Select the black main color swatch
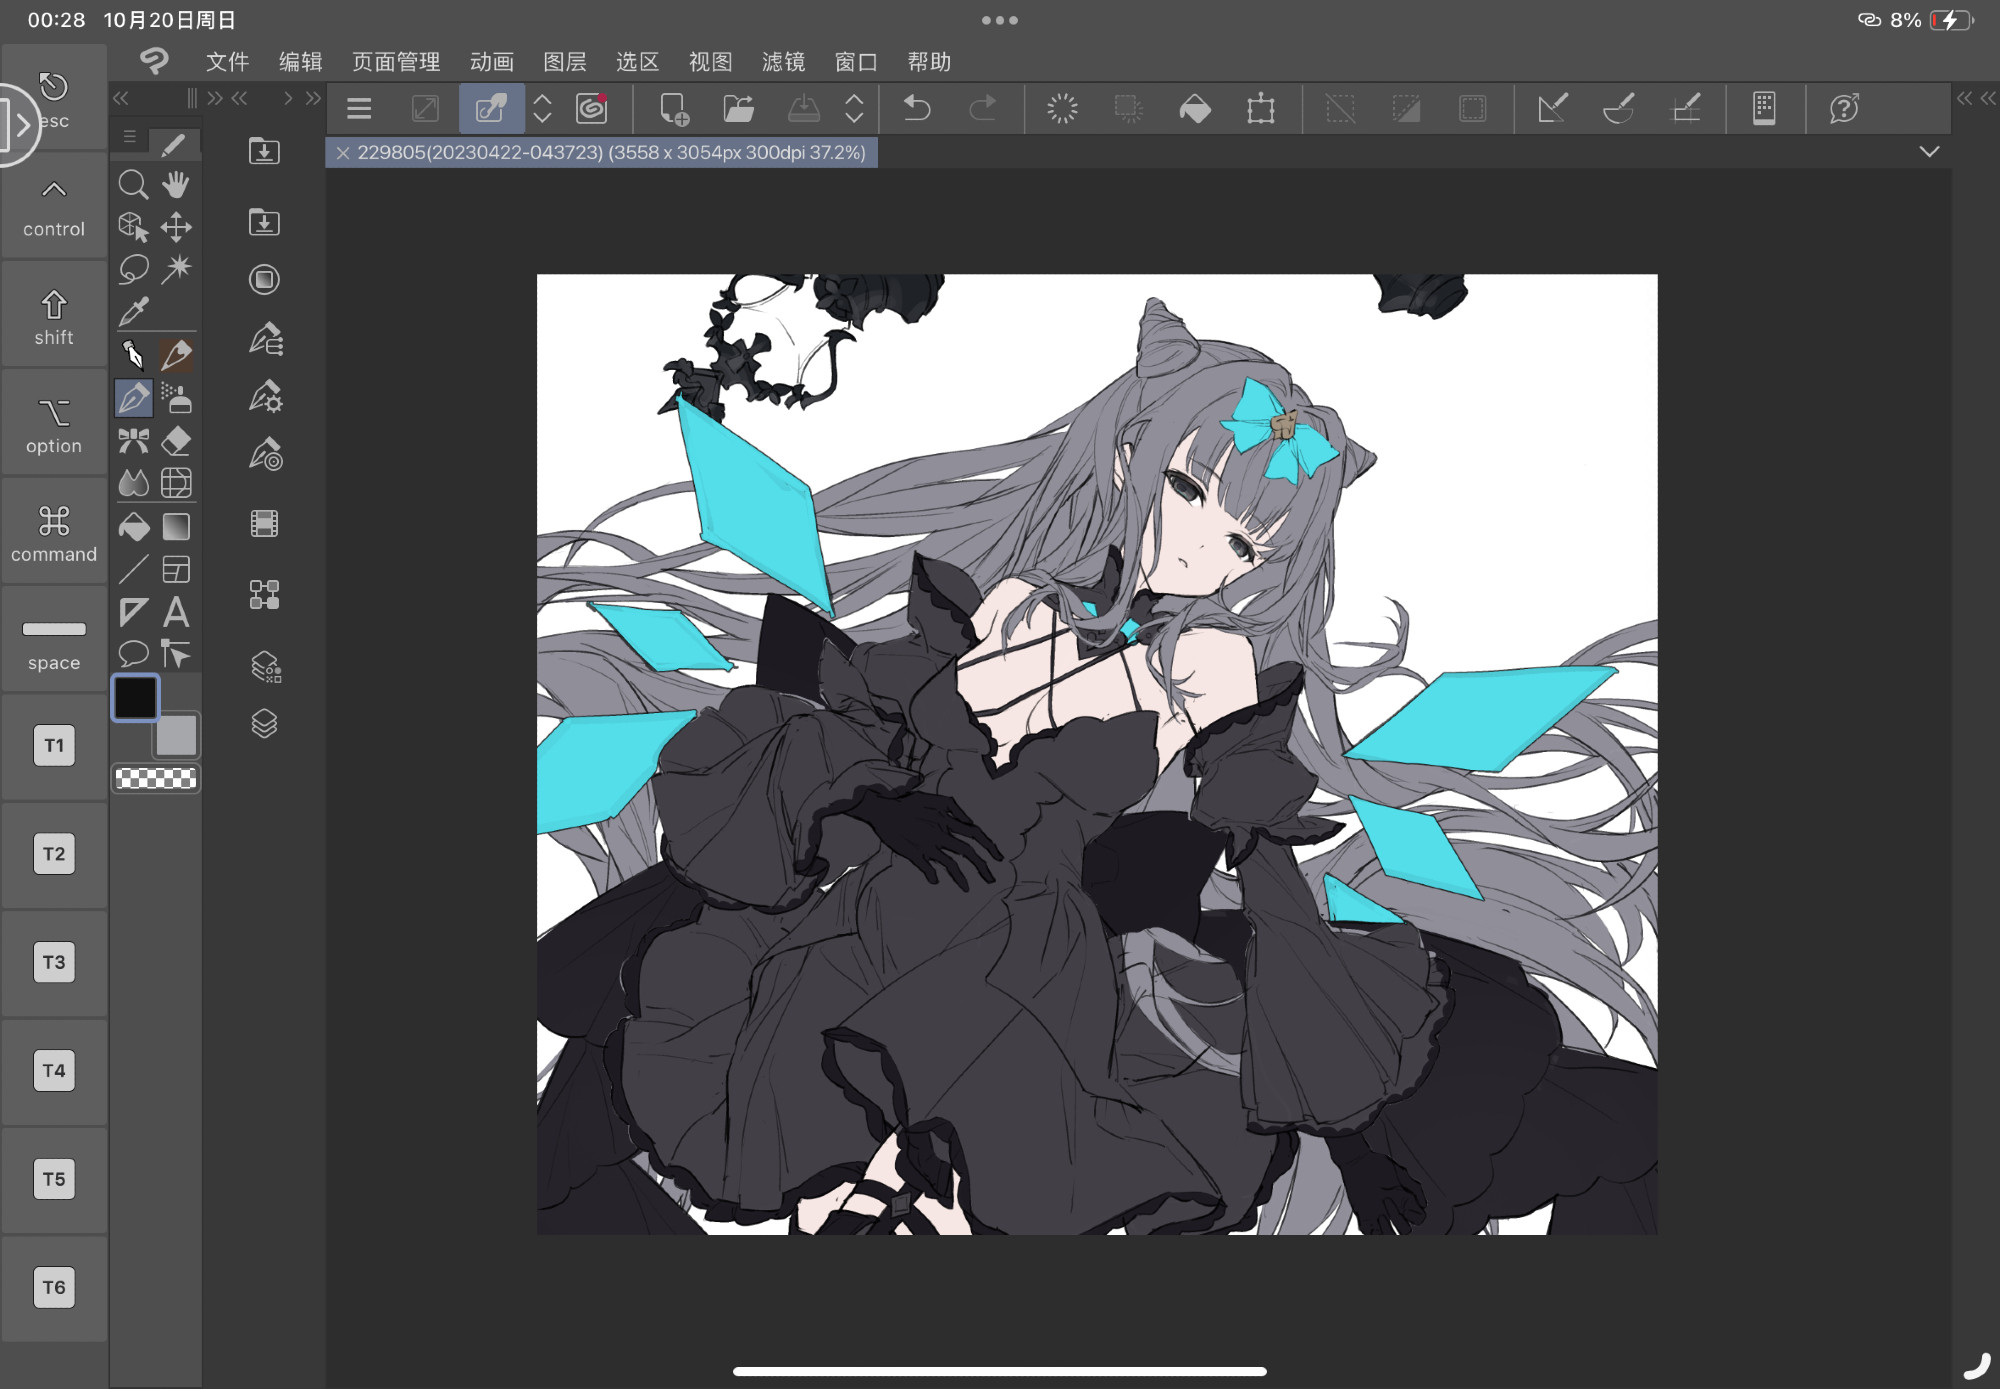2000x1389 pixels. [135, 697]
